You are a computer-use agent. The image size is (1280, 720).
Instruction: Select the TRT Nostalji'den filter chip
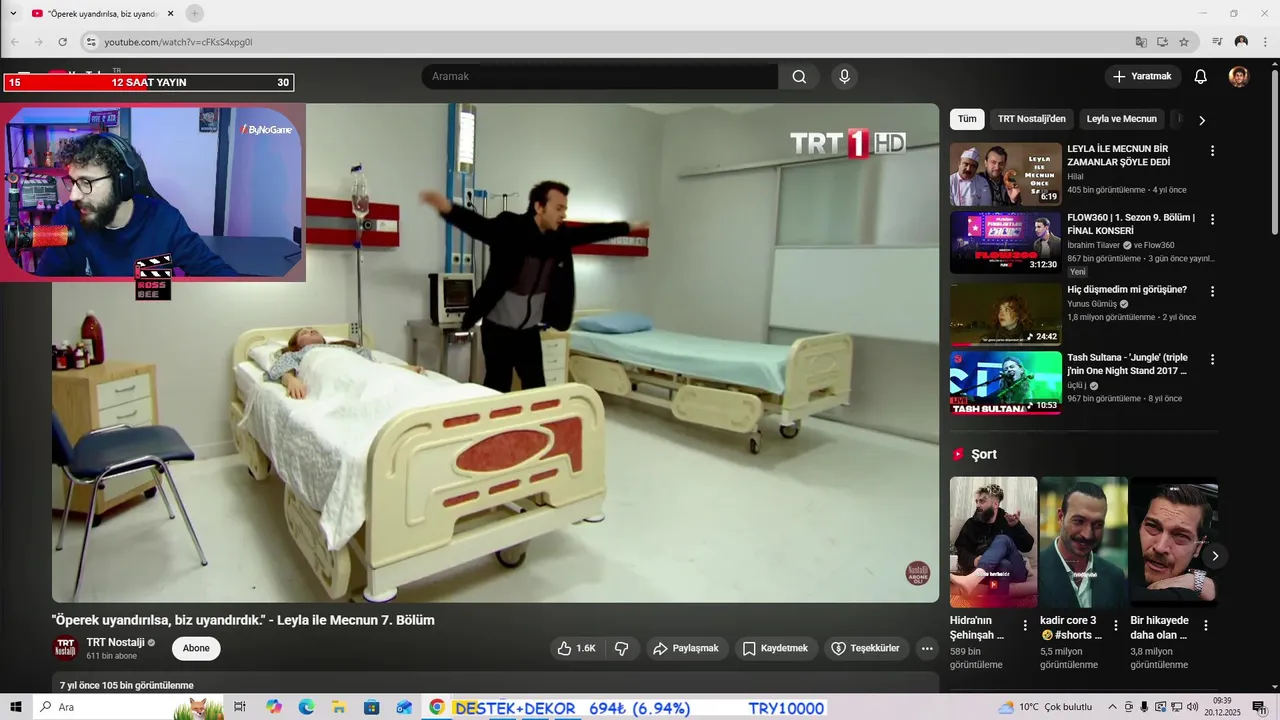point(1032,119)
